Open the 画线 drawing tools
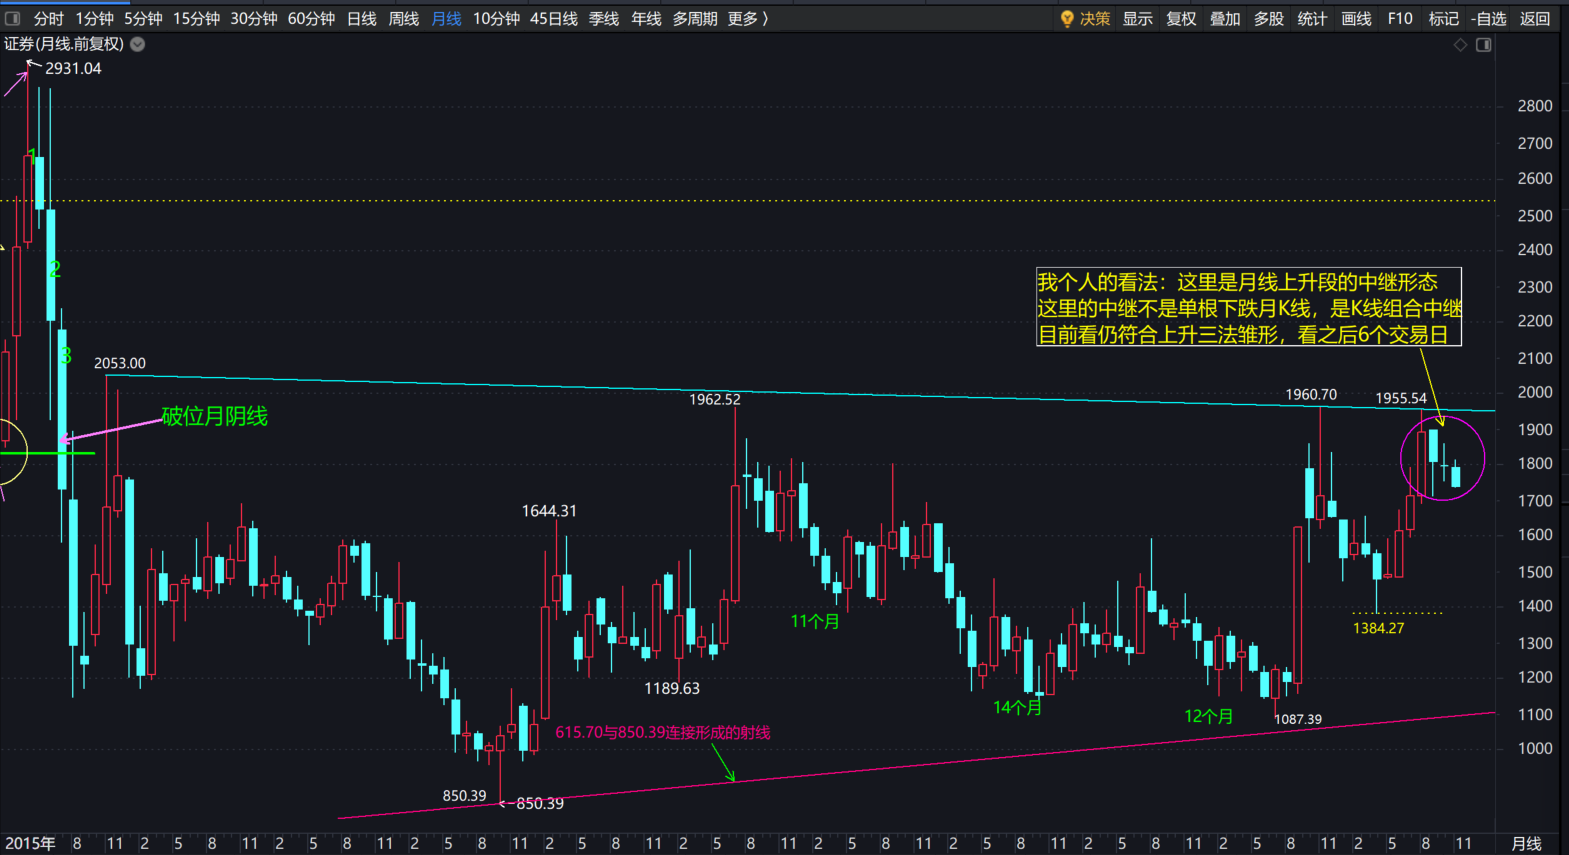 [x=1356, y=18]
